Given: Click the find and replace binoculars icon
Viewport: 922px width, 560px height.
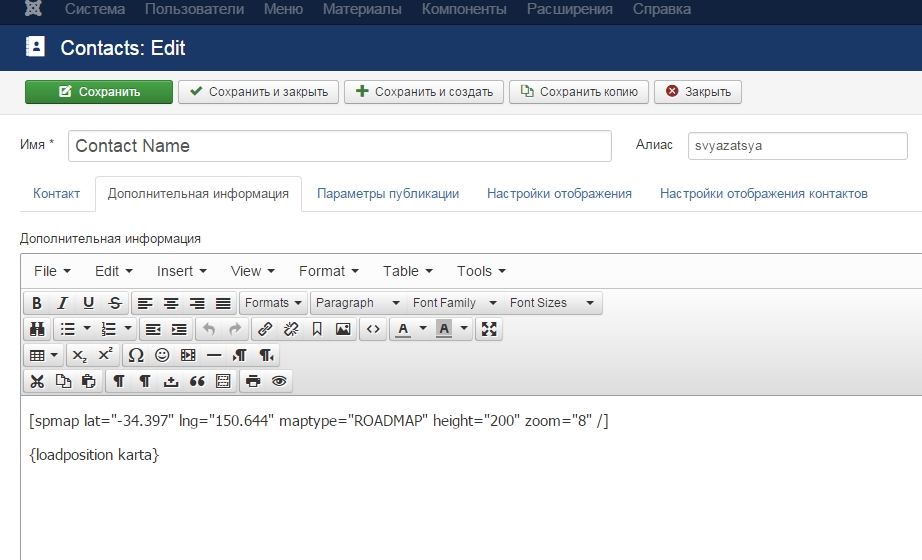Looking at the screenshot, I should point(37,329).
